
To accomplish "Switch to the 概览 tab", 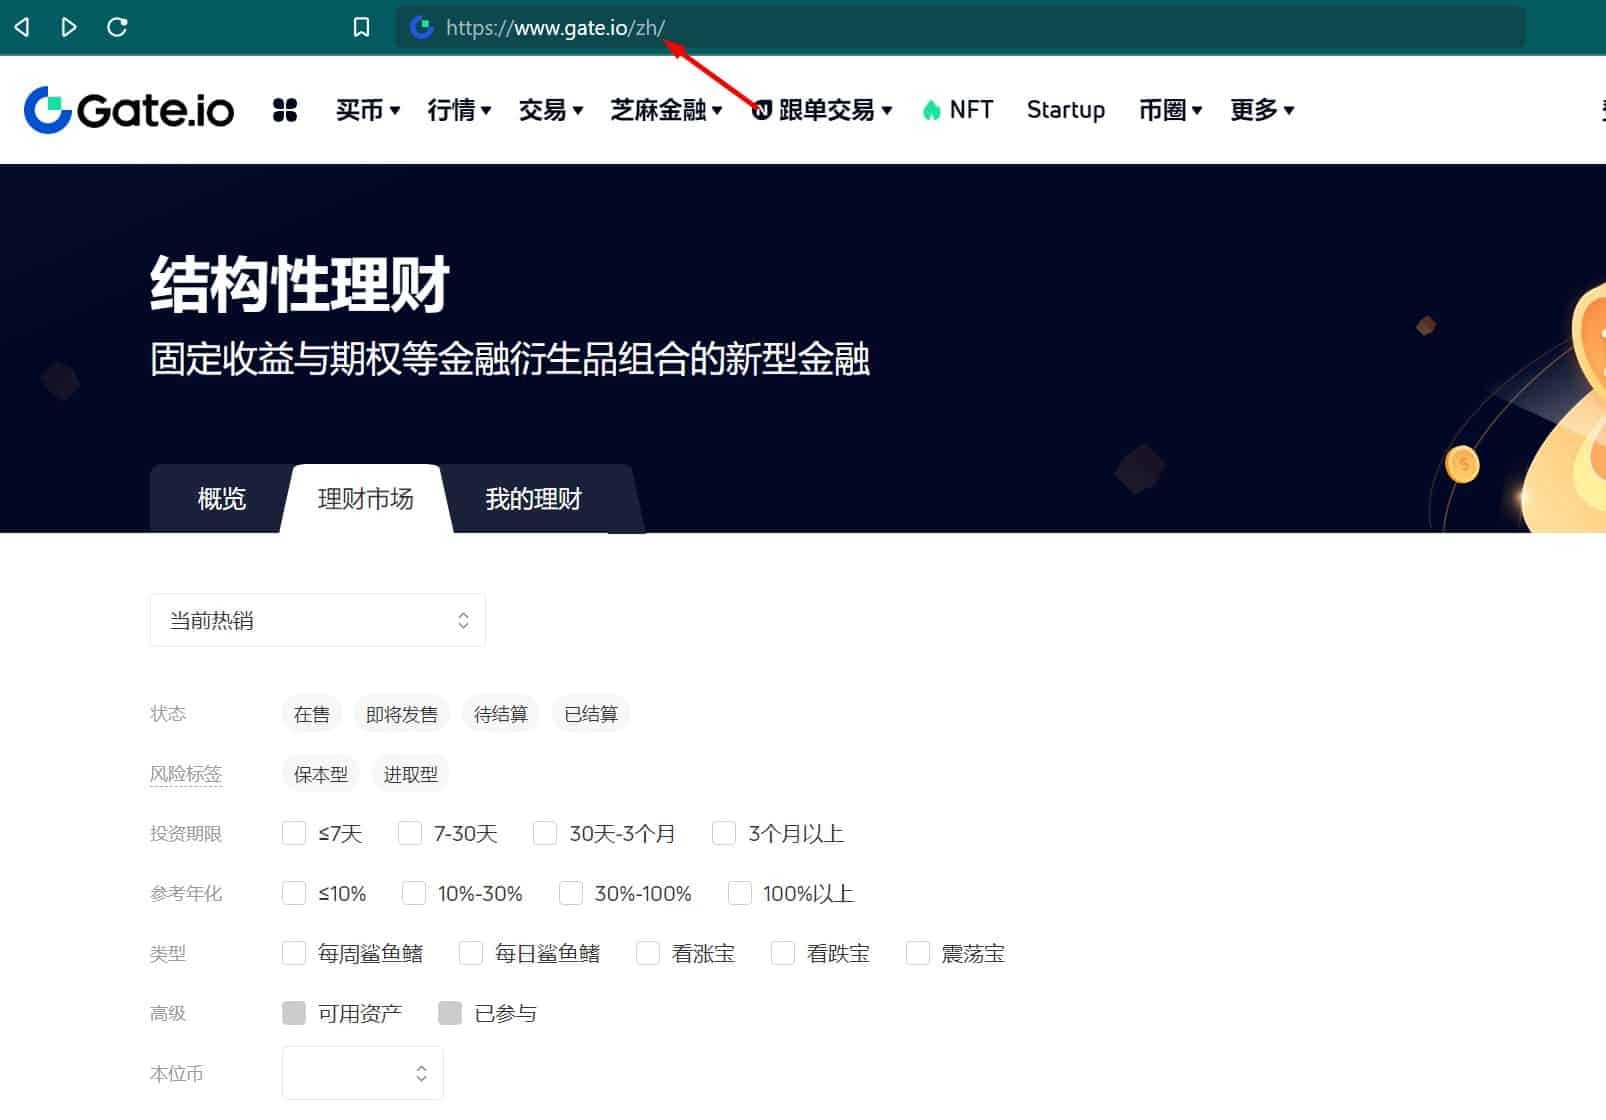I will pyautogui.click(x=221, y=498).
